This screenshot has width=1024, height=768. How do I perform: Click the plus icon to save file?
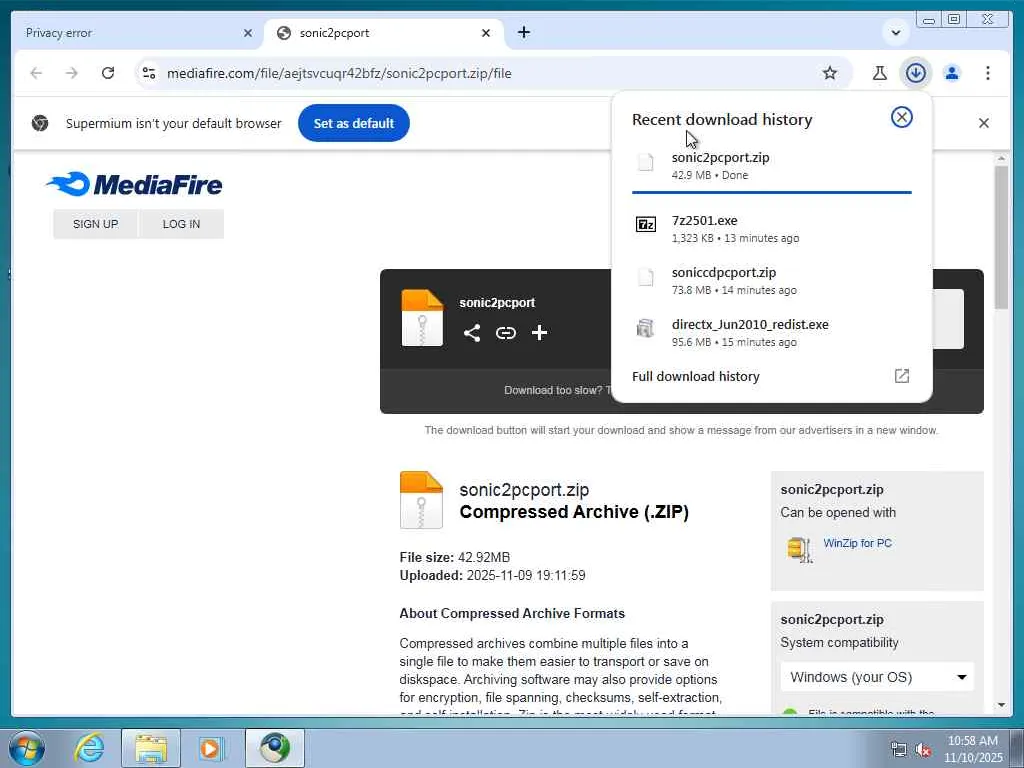[x=539, y=333]
